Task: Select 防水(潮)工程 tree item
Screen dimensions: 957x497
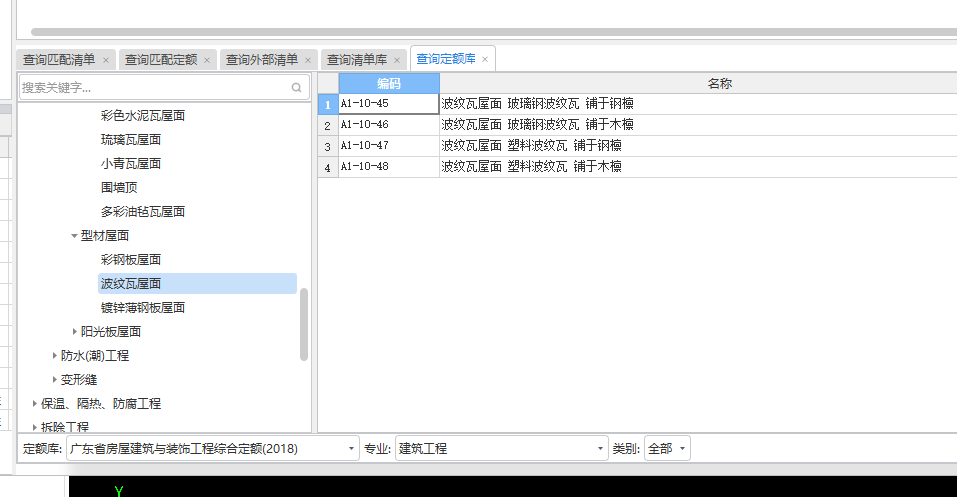Action: (x=95, y=355)
